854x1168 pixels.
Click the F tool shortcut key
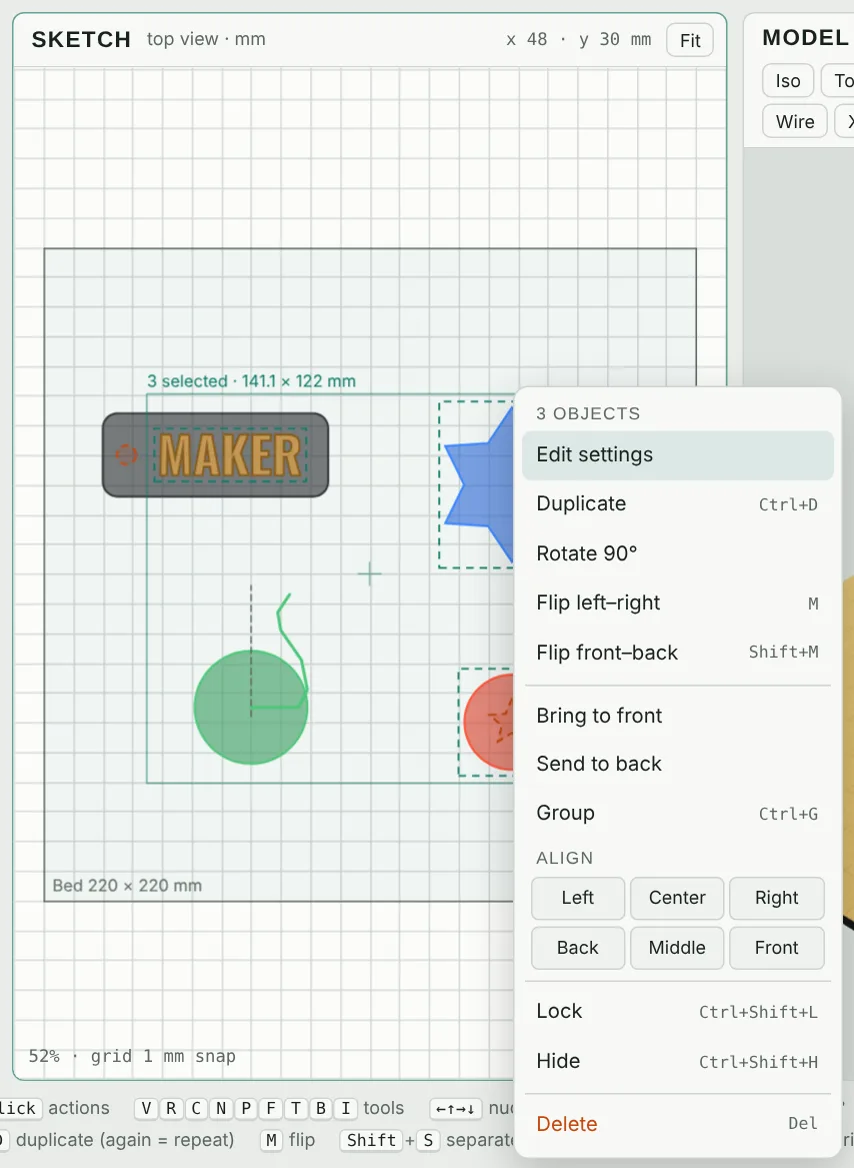(271, 1108)
